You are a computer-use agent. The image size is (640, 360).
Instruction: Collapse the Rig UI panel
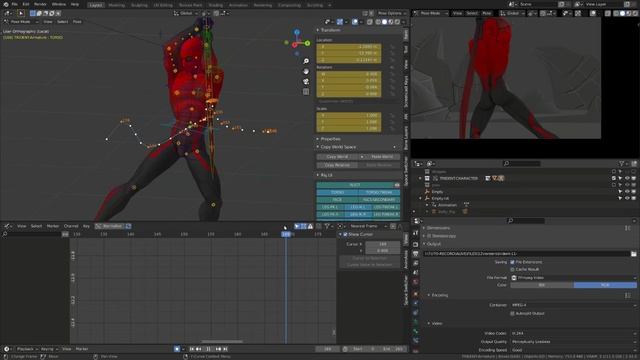click(x=326, y=175)
